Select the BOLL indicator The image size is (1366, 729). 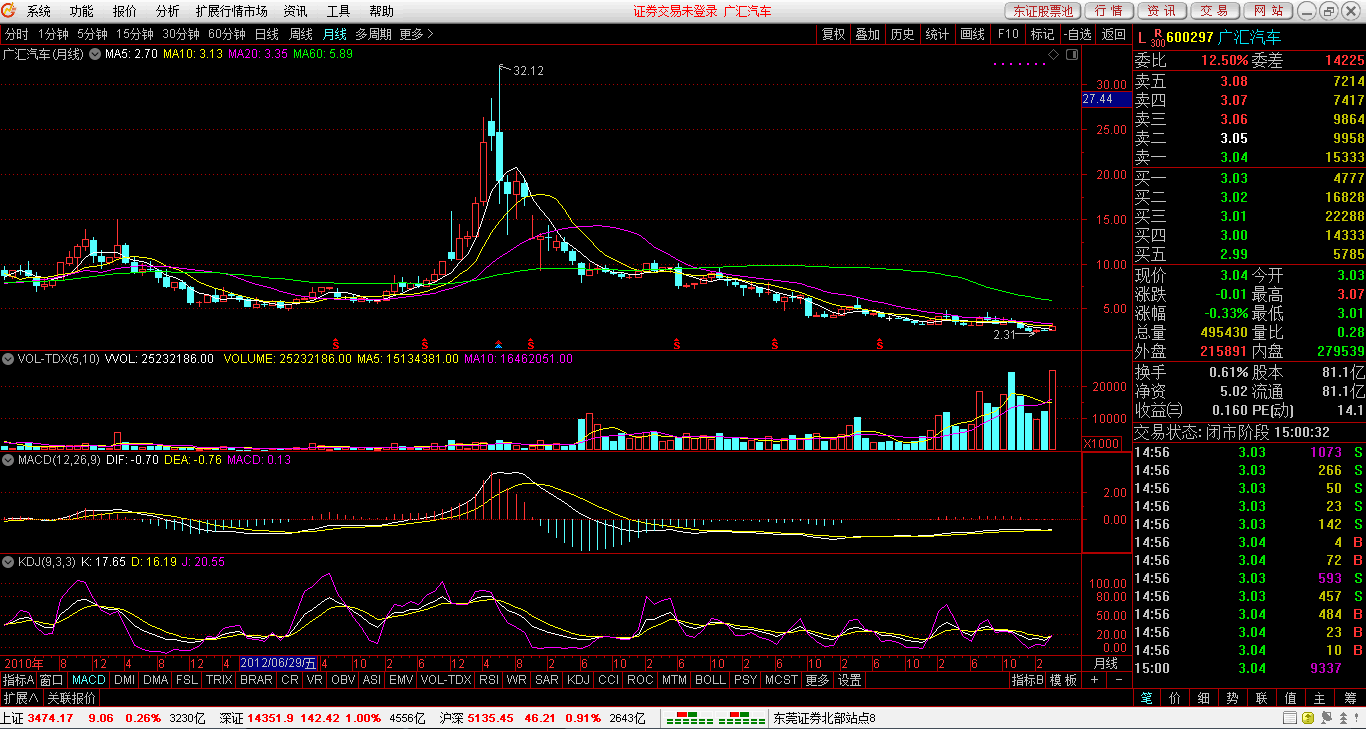[x=710, y=680]
